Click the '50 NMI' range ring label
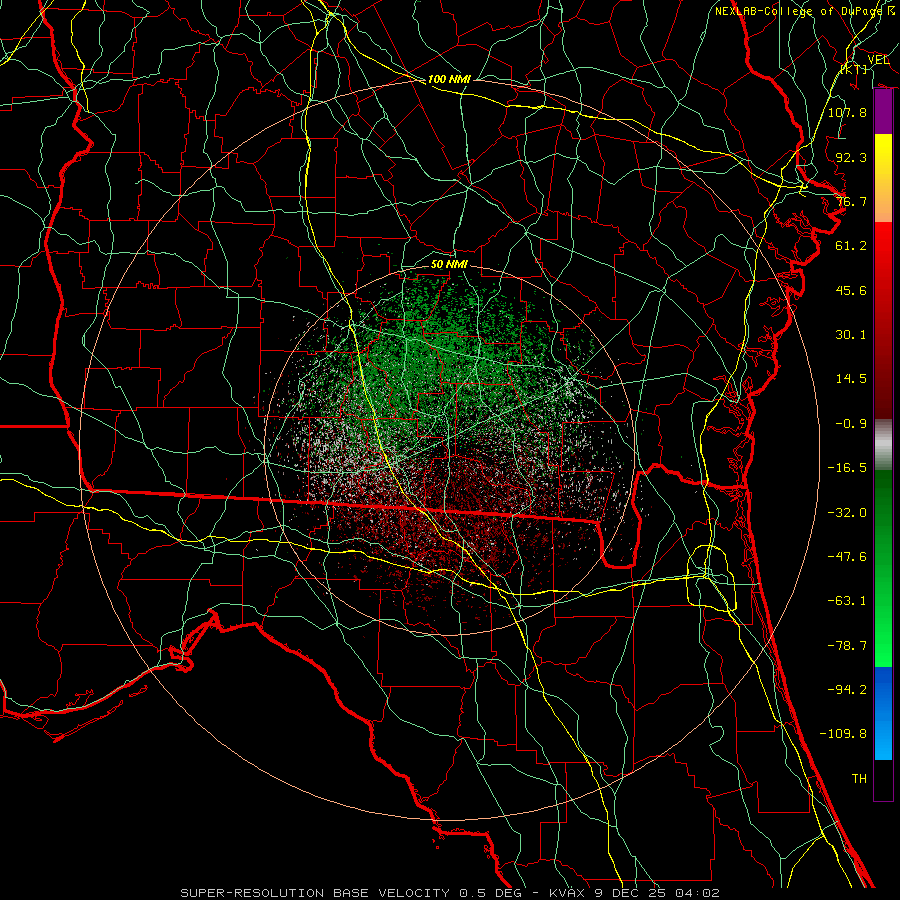The height and width of the screenshot is (900, 900). click(449, 264)
